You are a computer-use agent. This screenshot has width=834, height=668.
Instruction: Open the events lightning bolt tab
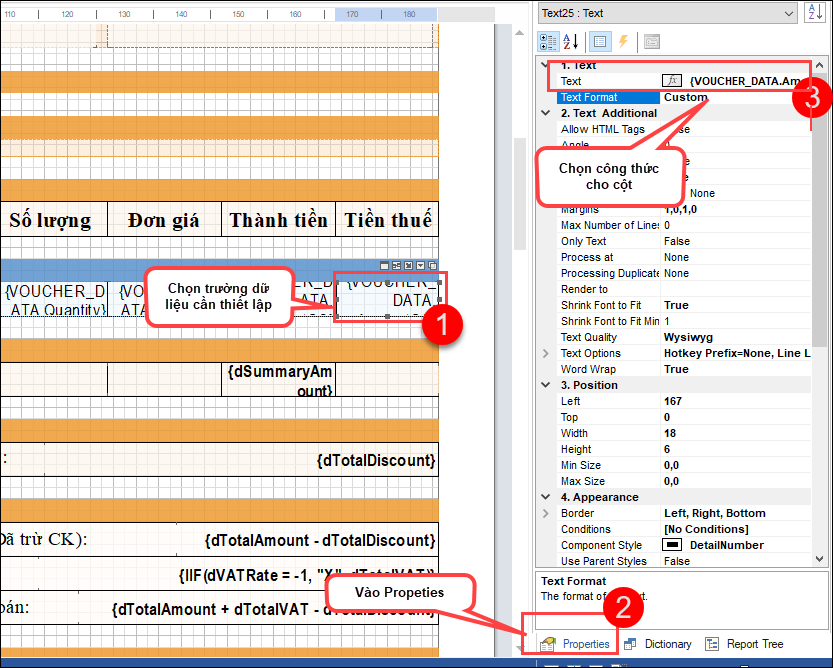point(623,42)
